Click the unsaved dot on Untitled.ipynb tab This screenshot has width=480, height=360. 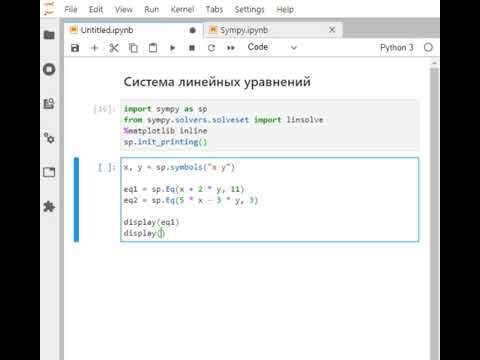pos(192,30)
